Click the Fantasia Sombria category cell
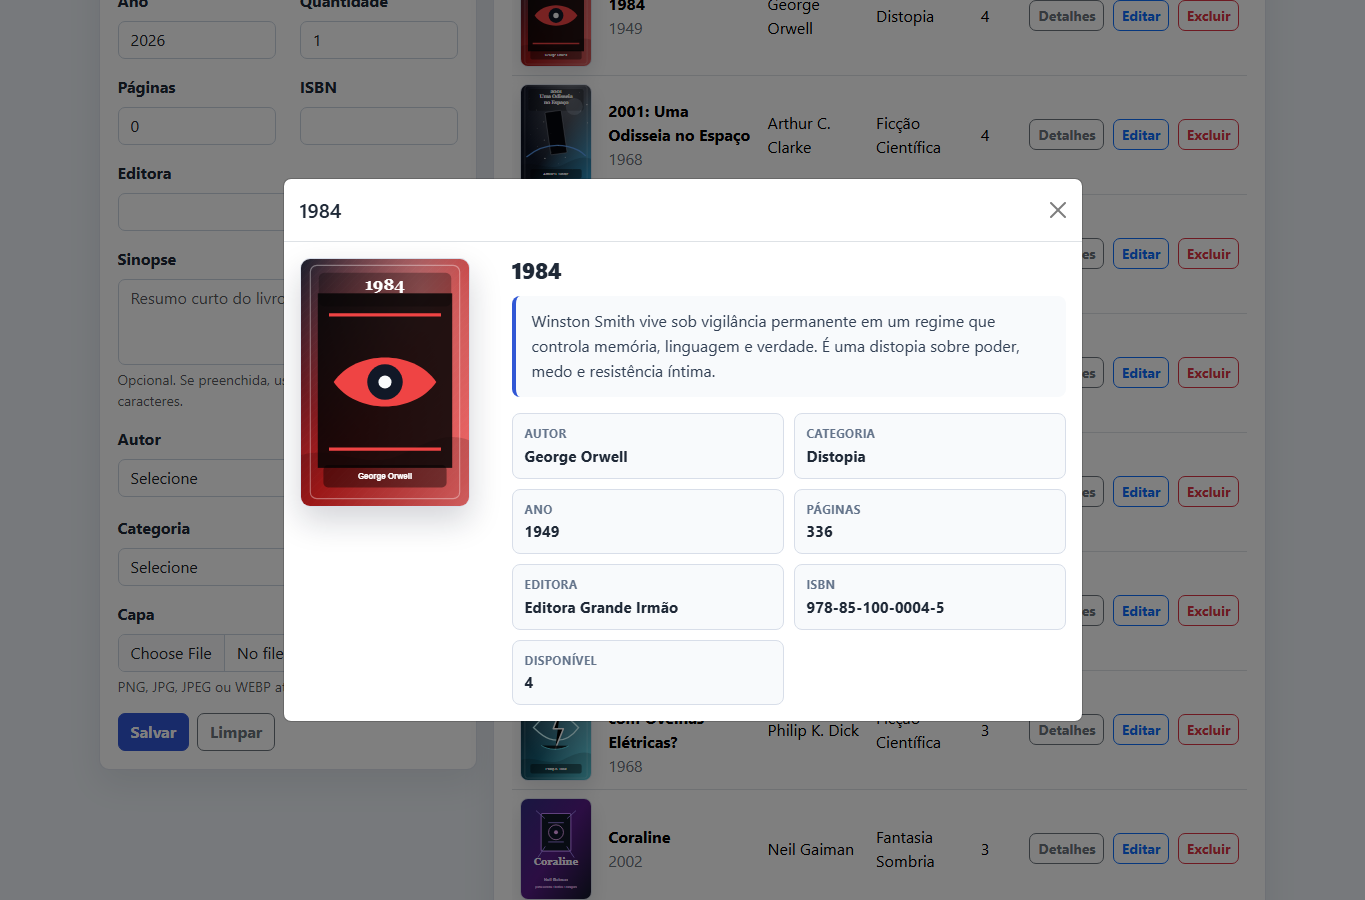The height and width of the screenshot is (900, 1365). 905,849
